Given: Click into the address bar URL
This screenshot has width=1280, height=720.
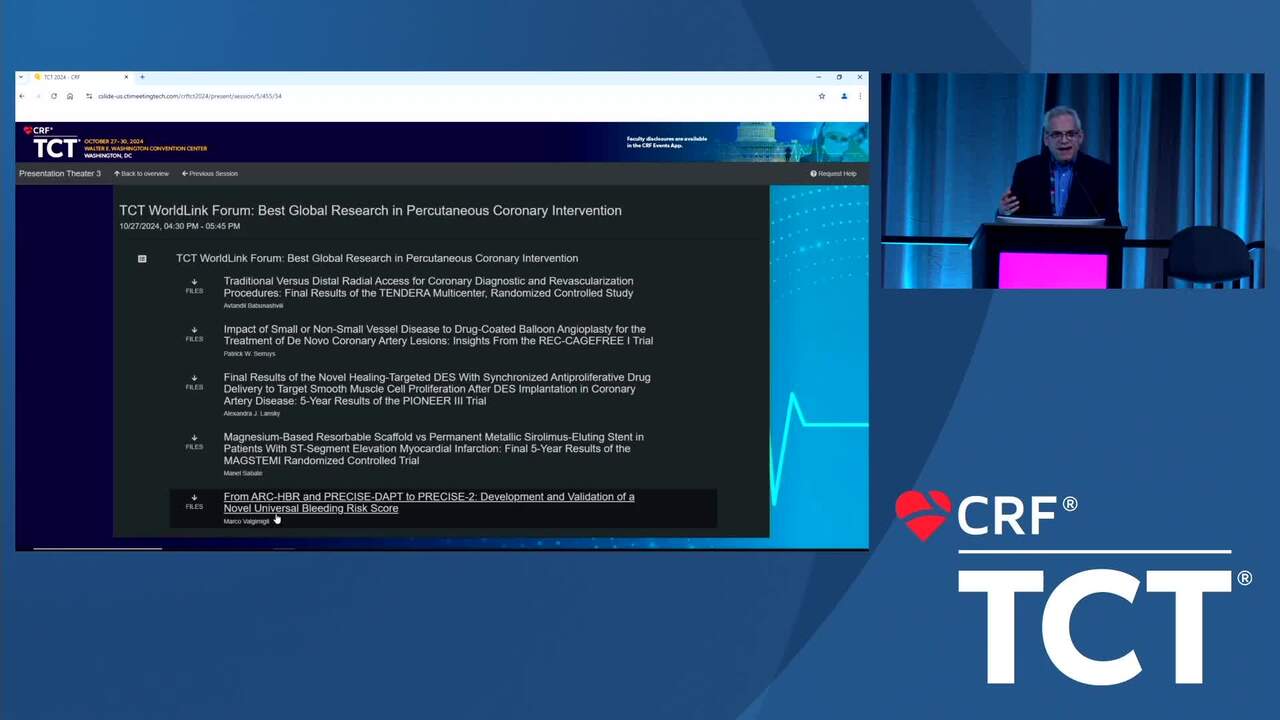Looking at the screenshot, I should coord(190,96).
